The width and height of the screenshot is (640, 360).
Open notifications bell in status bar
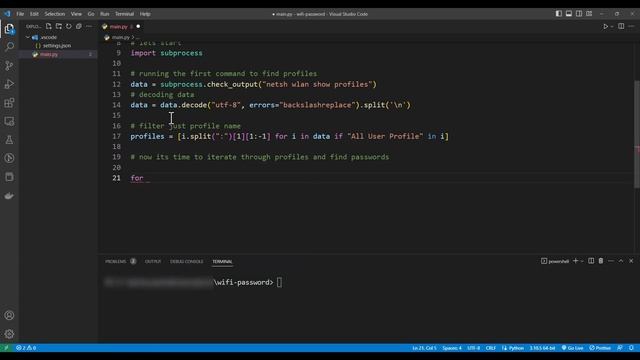(631, 348)
